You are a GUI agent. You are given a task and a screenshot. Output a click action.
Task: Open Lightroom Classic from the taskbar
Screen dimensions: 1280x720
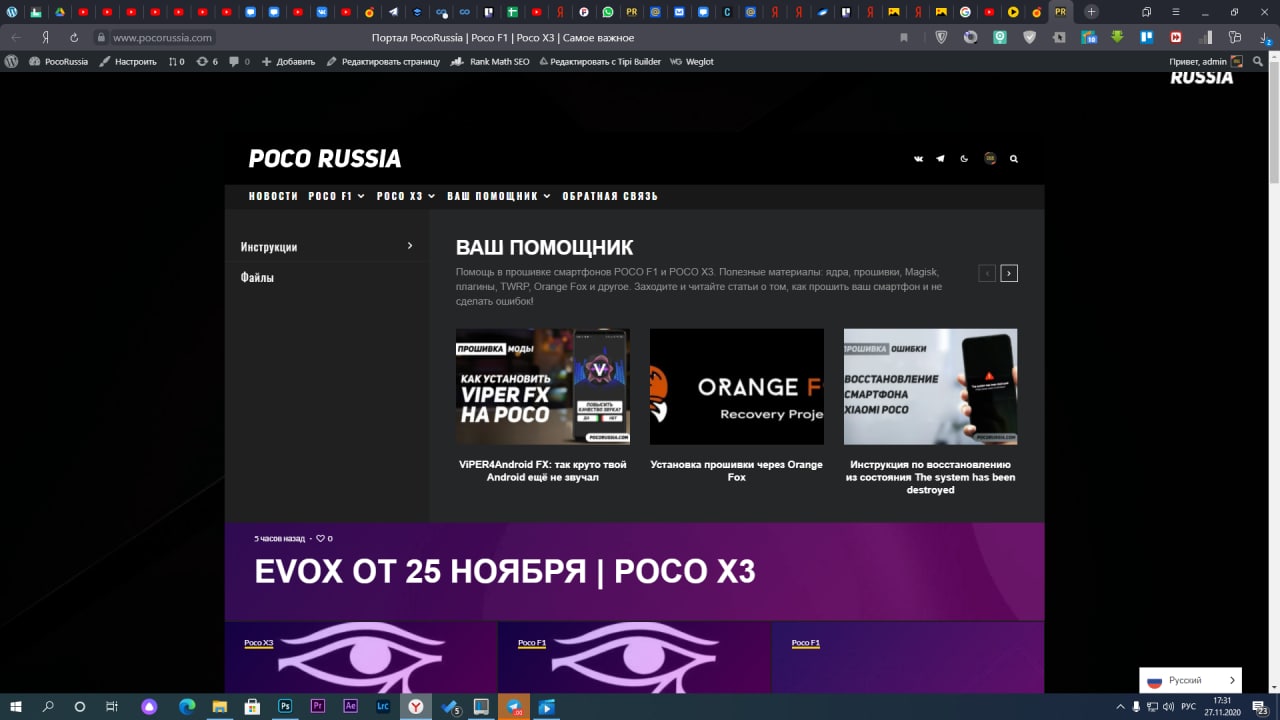(383, 707)
